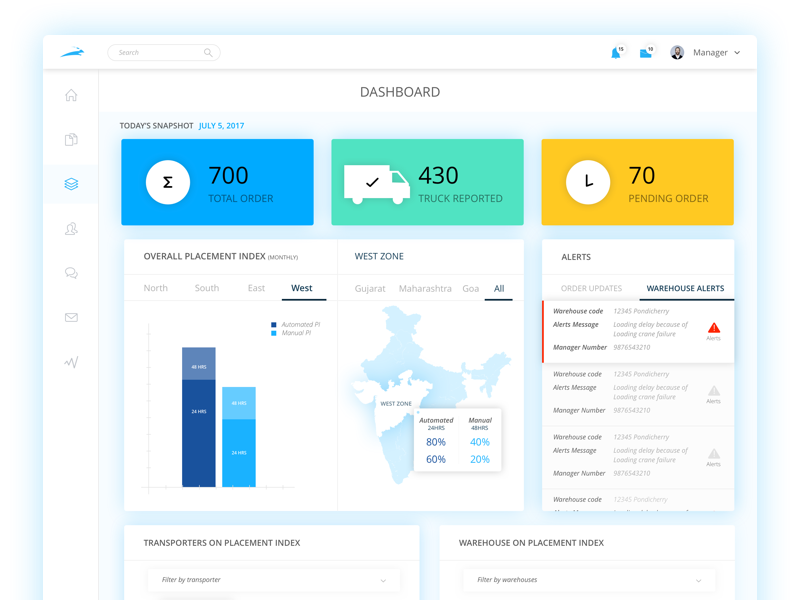This screenshot has width=800, height=600.
Task: Expand the Filter by transporter dropdown
Action: 275,580
